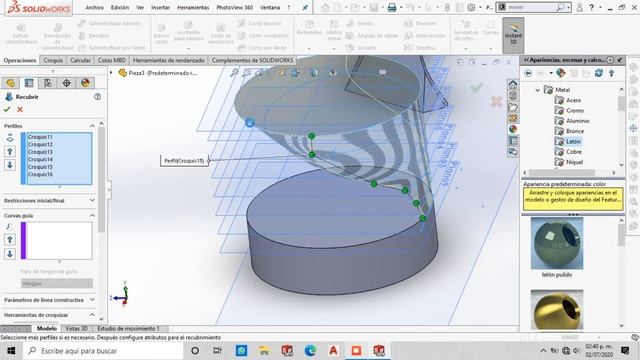Move guide curve down in Curvas guía
Screen dimensions: 640x360
click(10, 254)
